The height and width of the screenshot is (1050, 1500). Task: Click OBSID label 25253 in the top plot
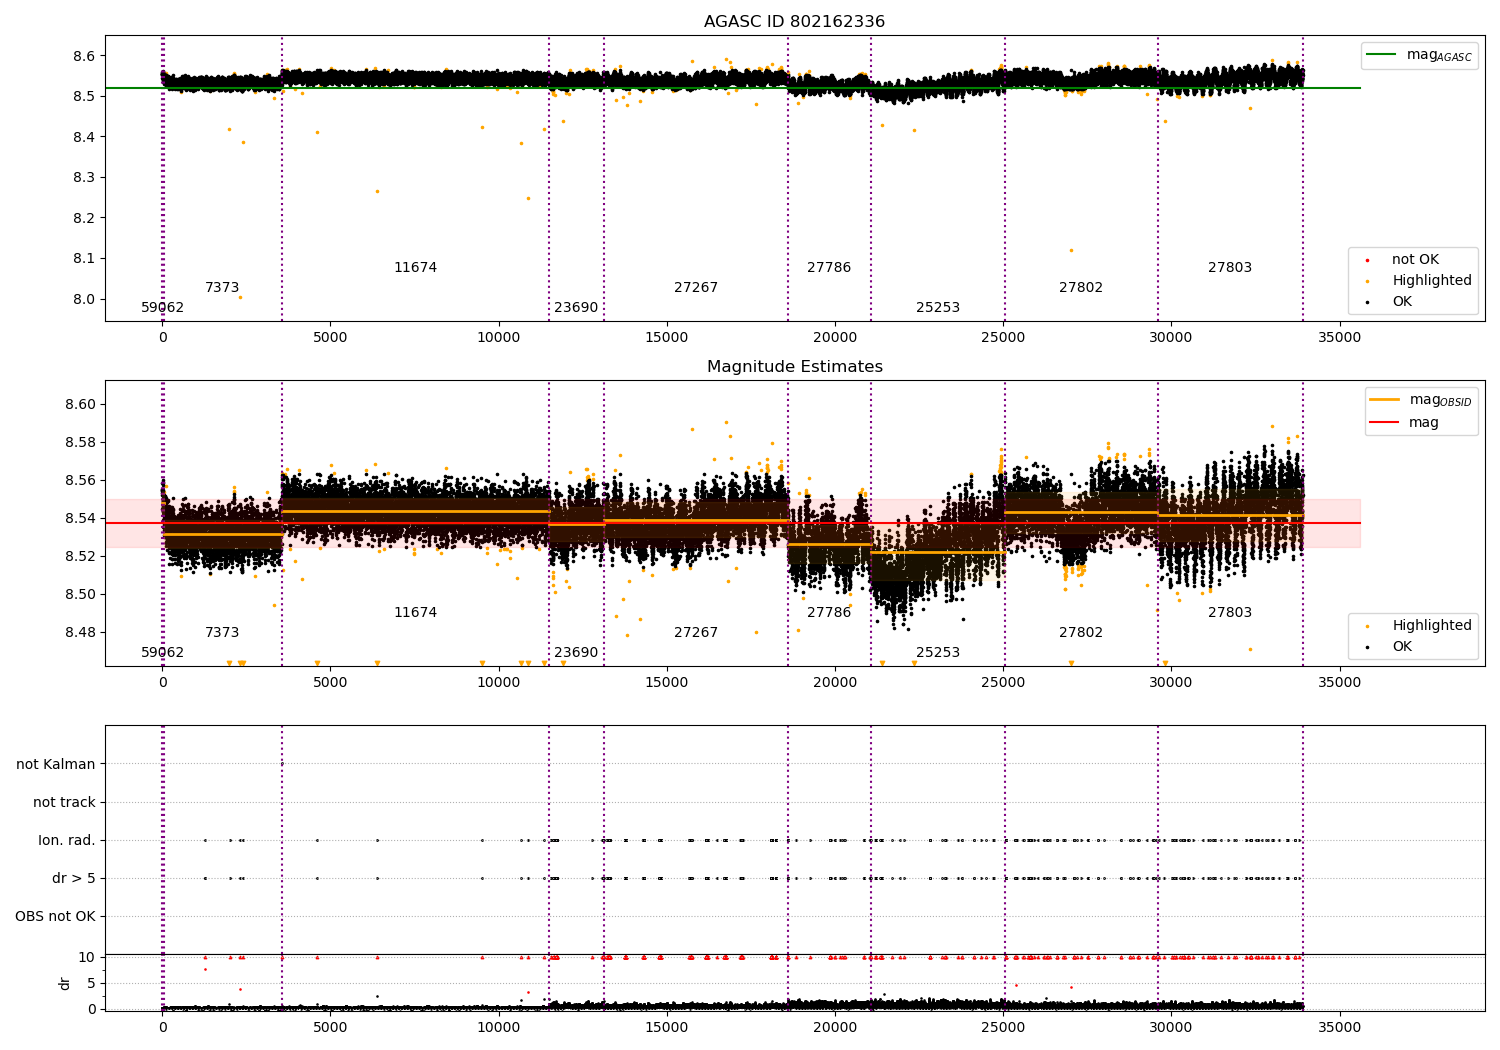coord(938,308)
